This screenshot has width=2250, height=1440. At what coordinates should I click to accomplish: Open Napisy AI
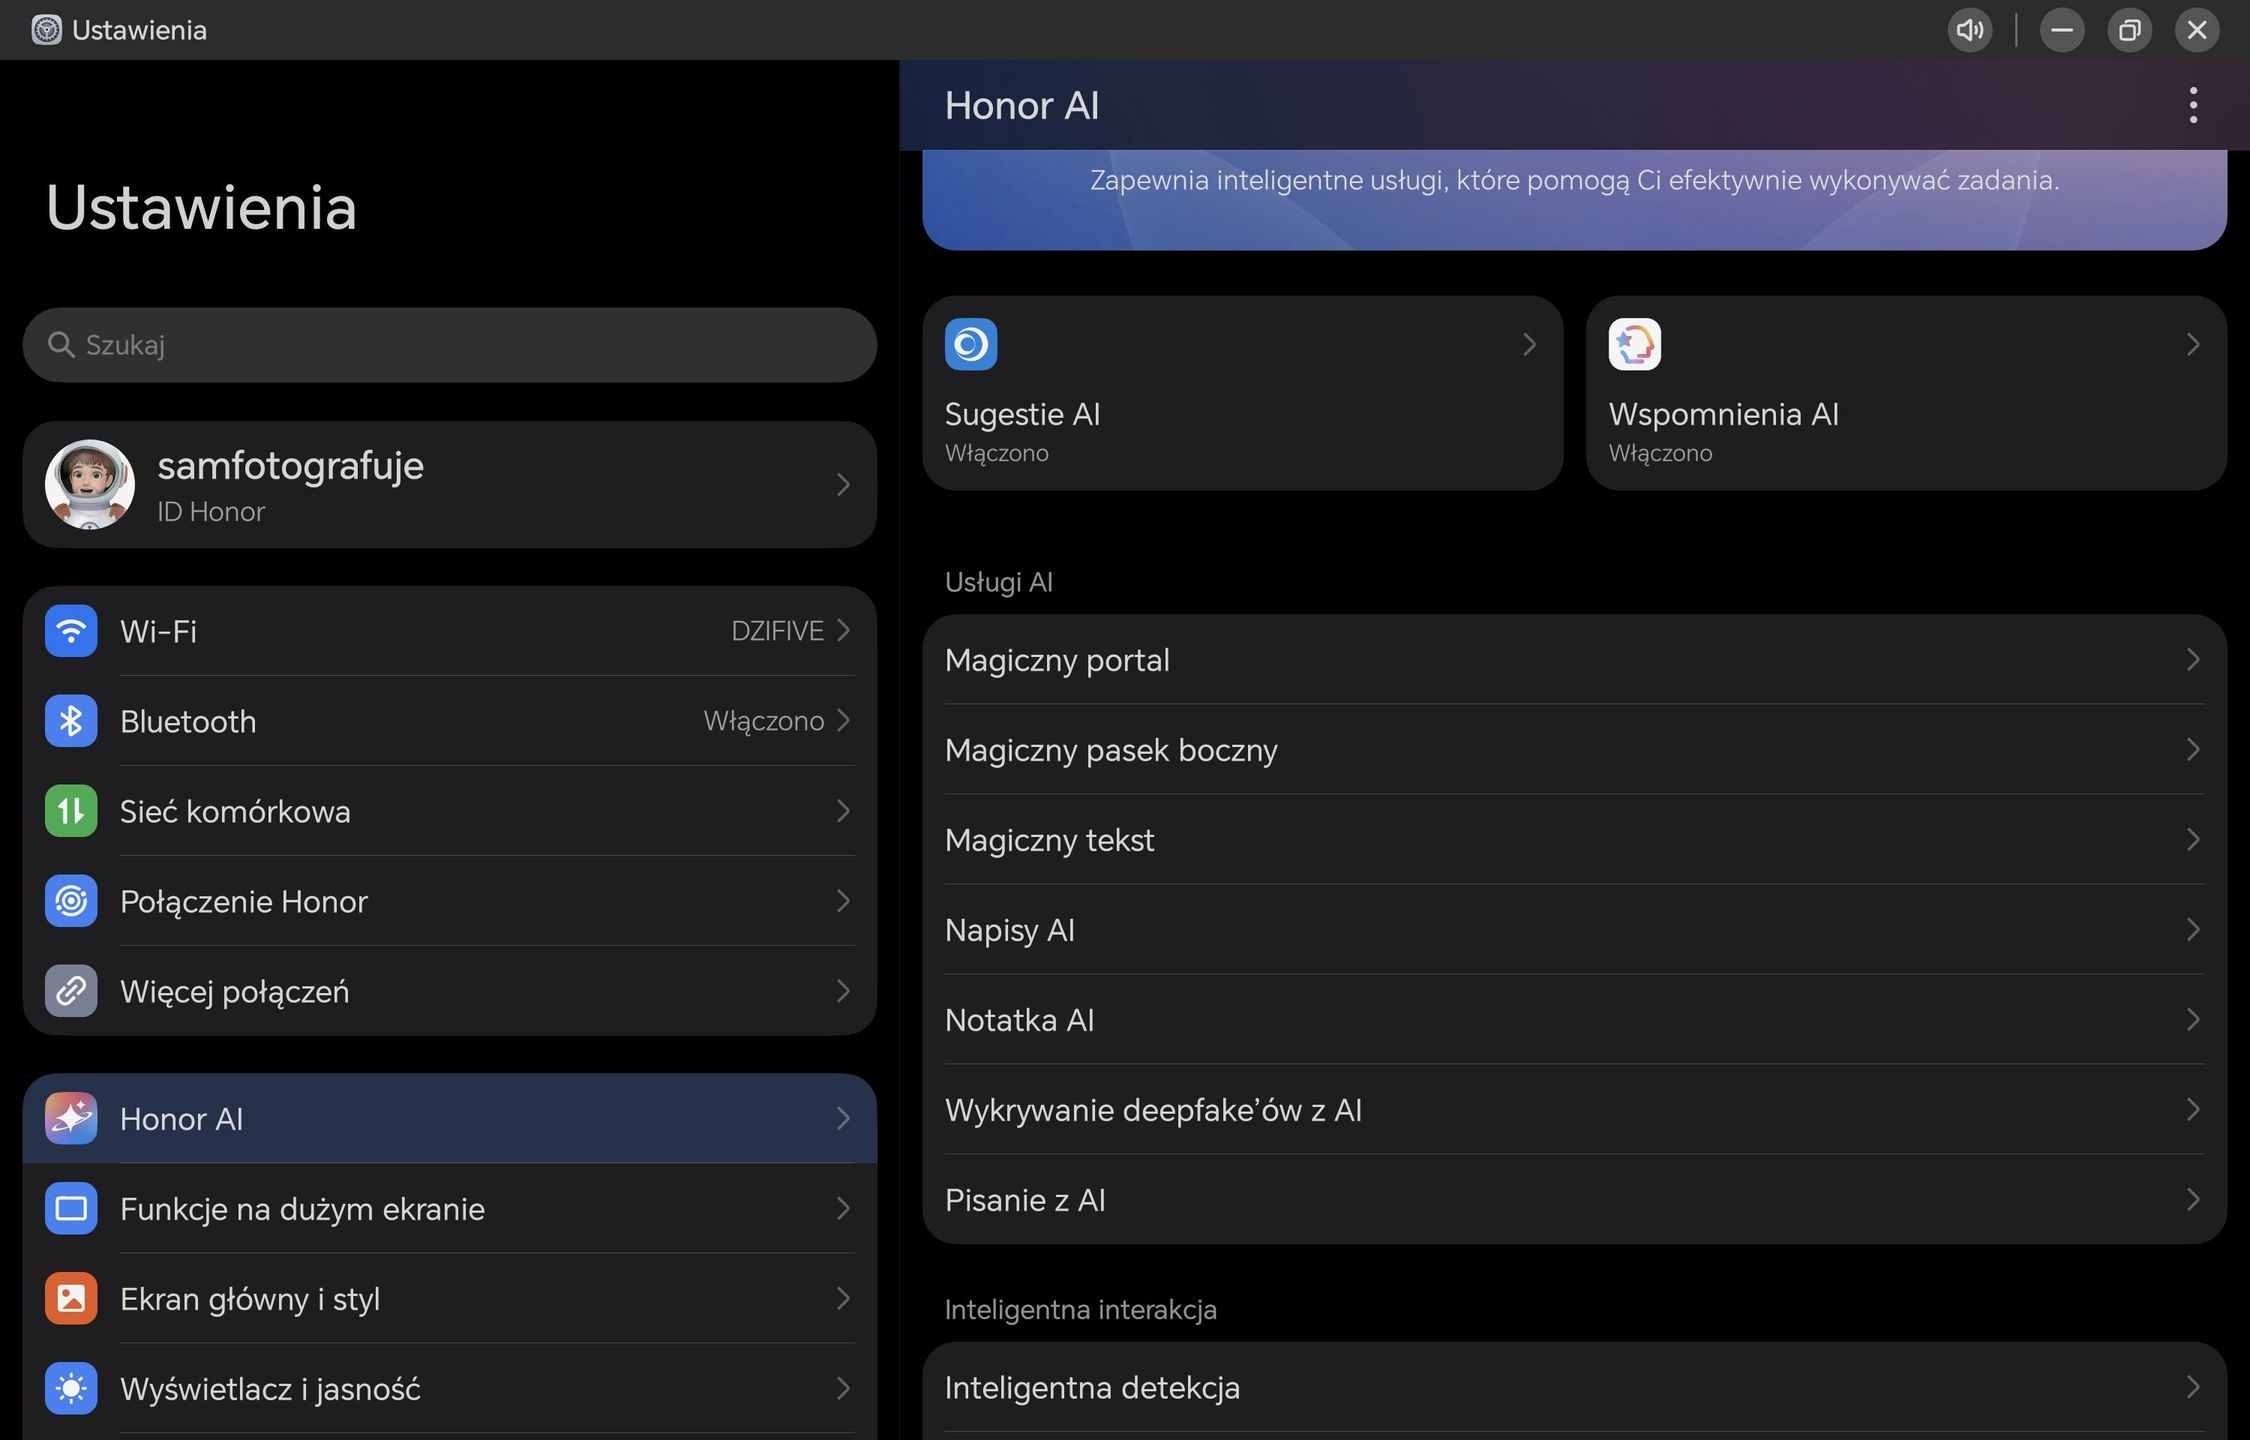(x=1575, y=930)
